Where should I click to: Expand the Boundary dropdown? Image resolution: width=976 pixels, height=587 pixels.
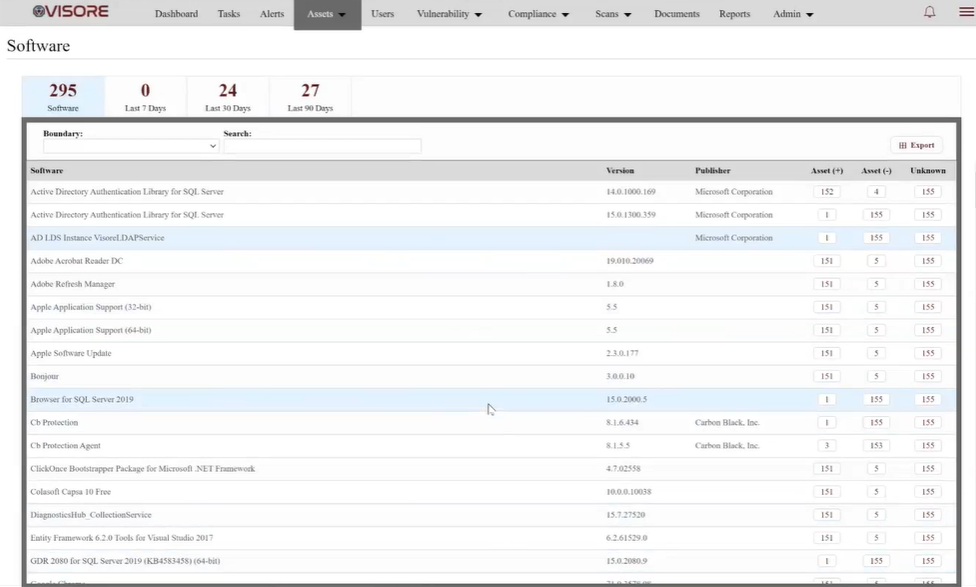coord(130,146)
